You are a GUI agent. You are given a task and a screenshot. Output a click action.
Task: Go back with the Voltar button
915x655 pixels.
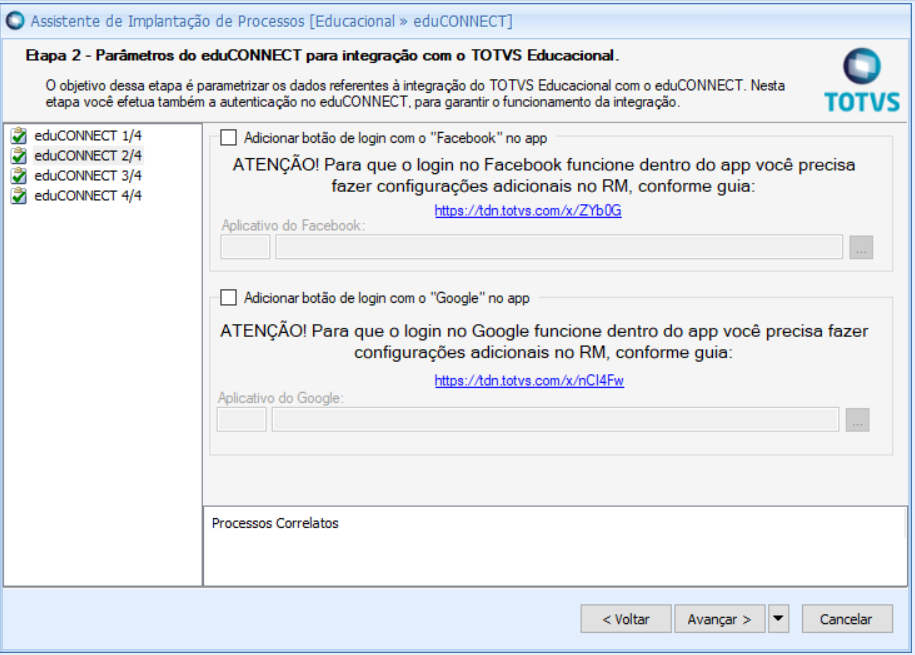(x=626, y=619)
